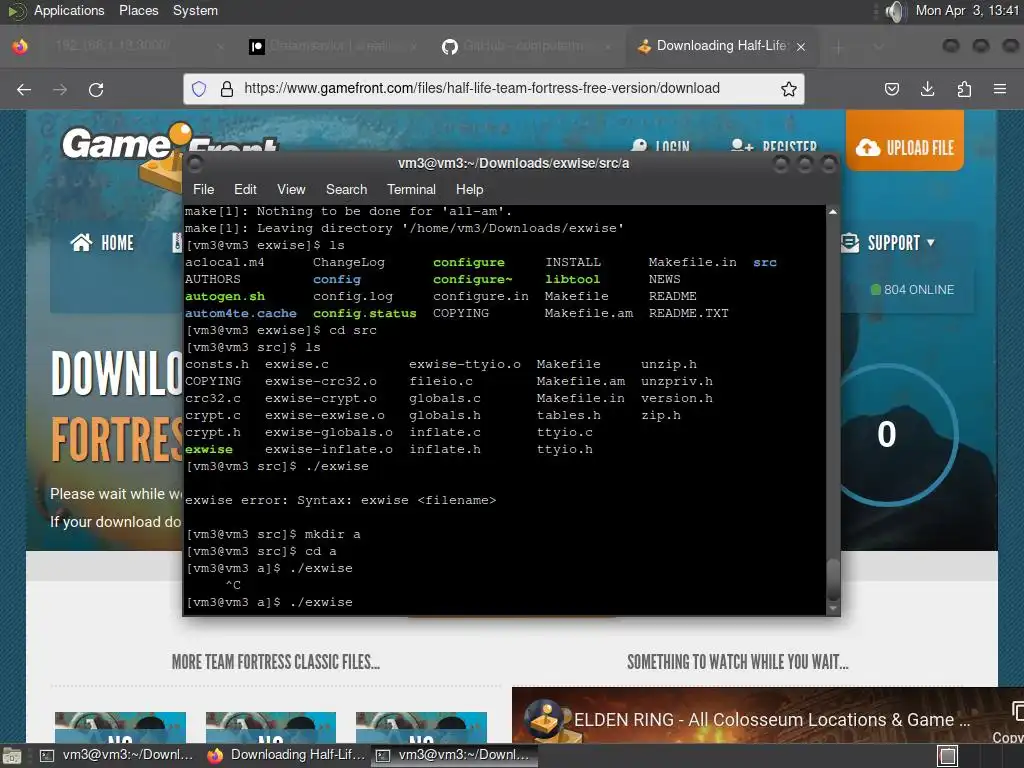Click the ELDEN RING video channel avatar
This screenshot has height=768, width=1024.
[545, 719]
